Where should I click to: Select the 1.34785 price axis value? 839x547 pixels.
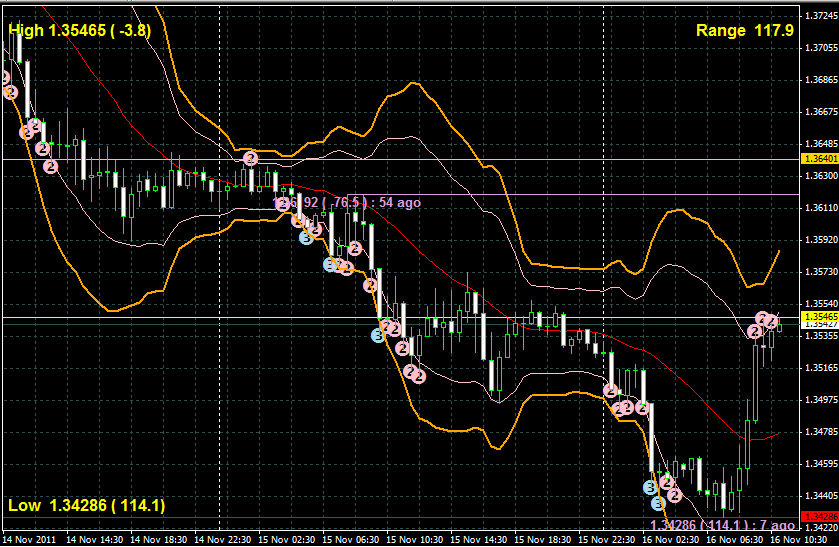(x=820, y=432)
